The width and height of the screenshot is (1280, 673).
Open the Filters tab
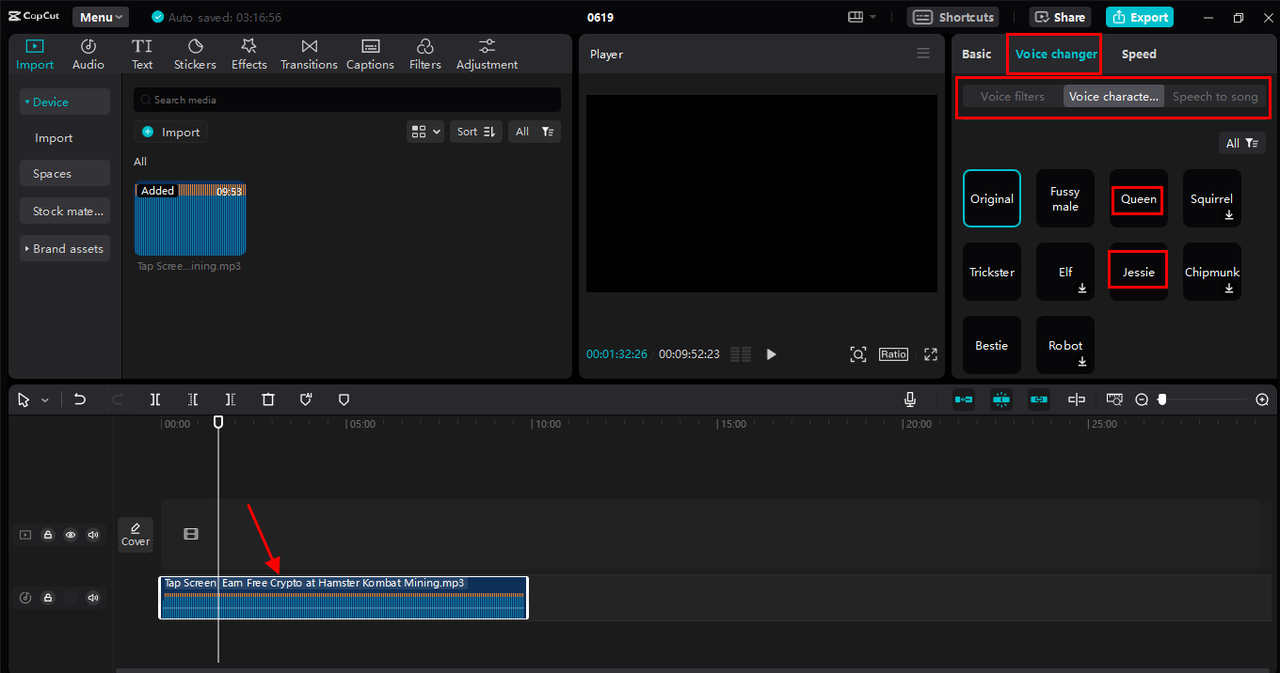coord(425,54)
